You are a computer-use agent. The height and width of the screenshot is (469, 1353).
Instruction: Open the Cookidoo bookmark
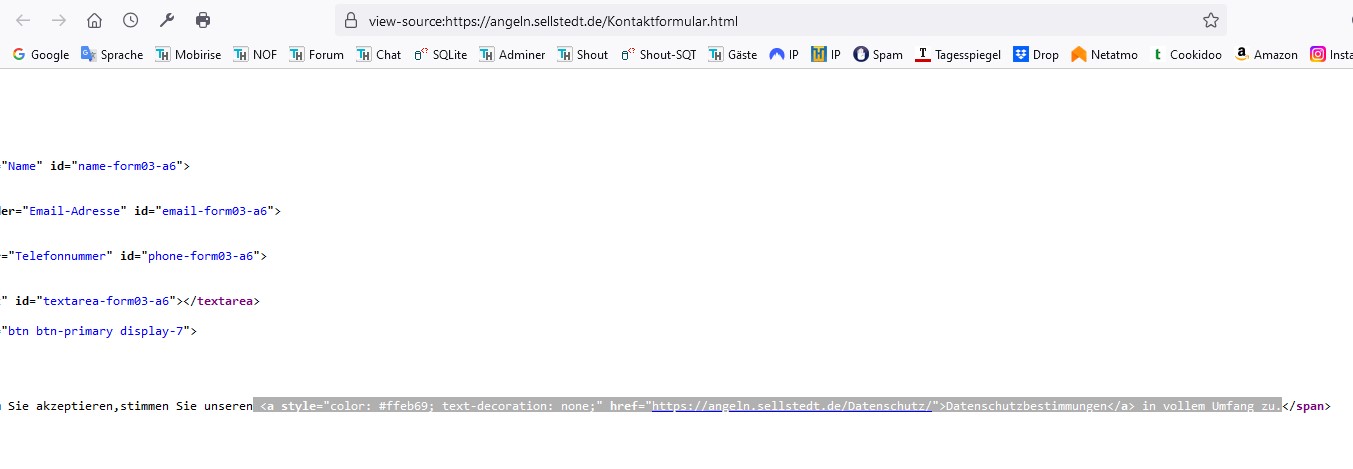(1187, 55)
